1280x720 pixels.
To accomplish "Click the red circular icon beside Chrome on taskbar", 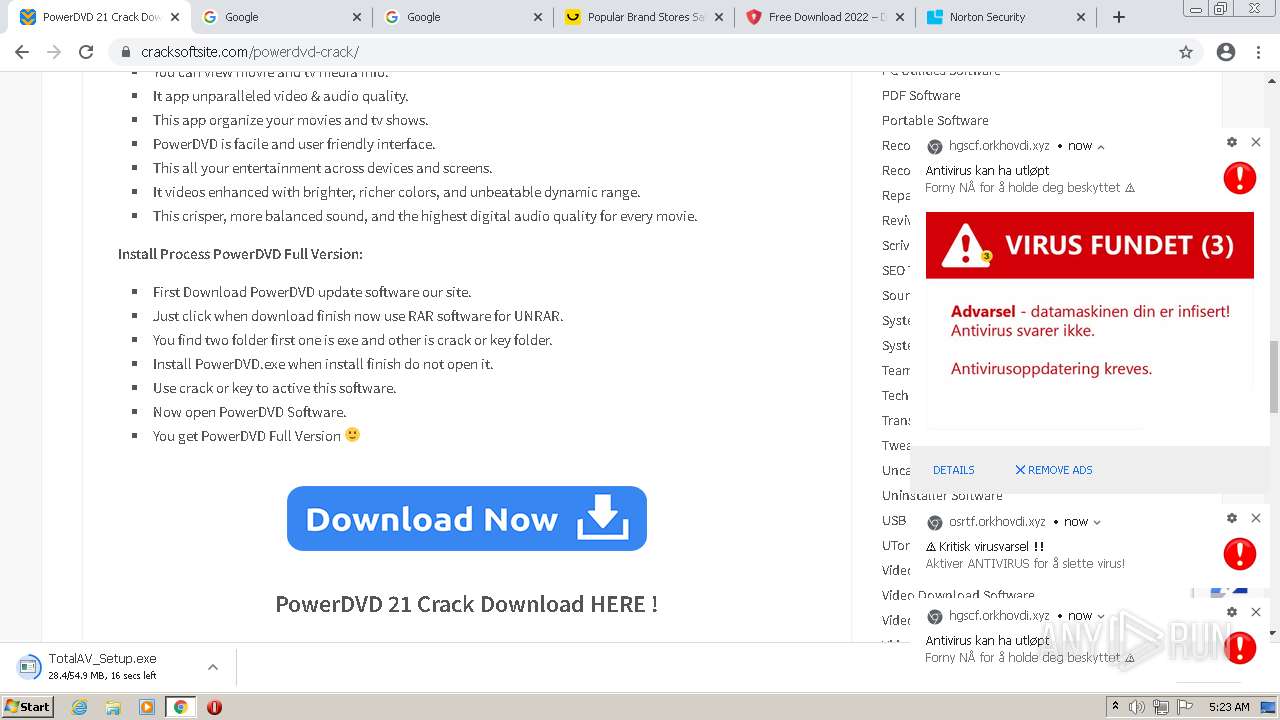I will pyautogui.click(x=214, y=707).
